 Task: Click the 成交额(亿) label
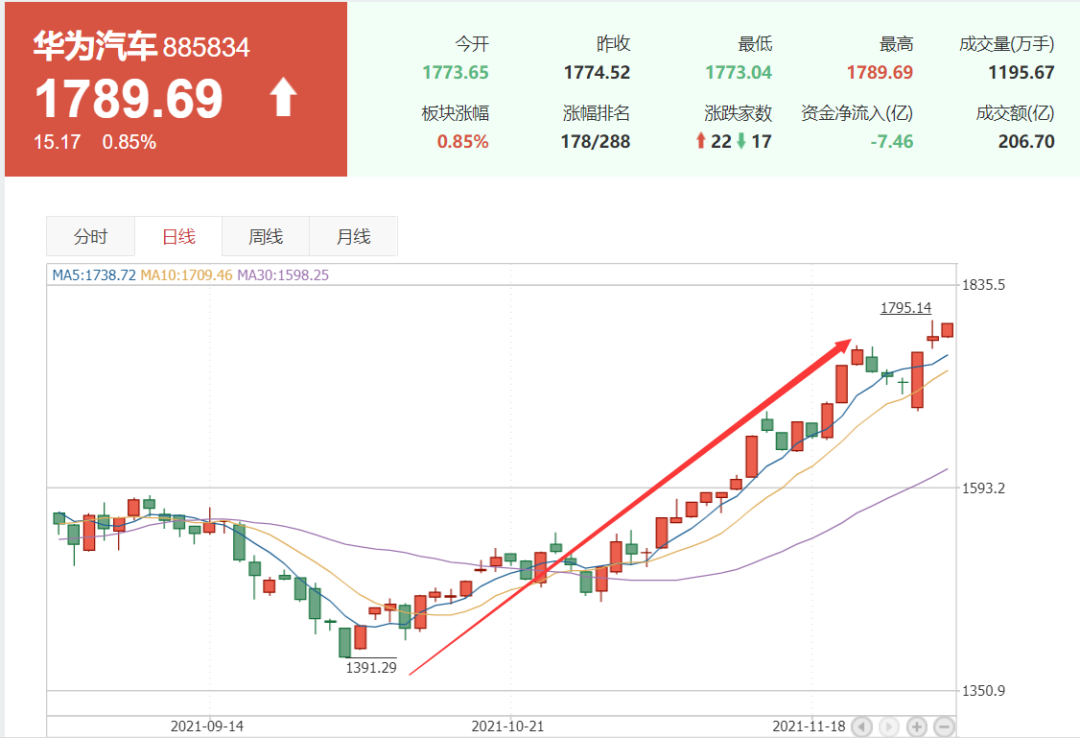coord(1015,113)
